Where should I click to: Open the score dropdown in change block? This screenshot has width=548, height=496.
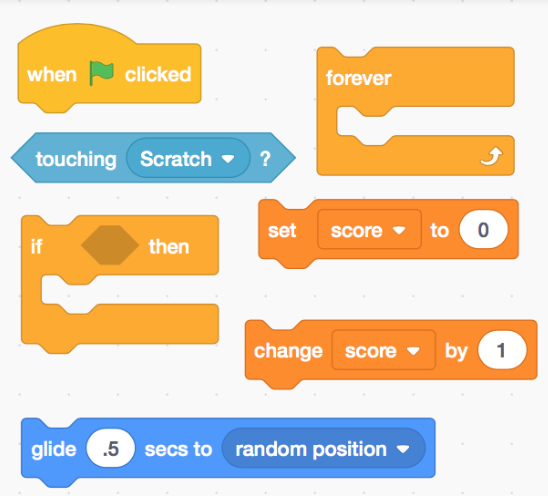tap(383, 350)
